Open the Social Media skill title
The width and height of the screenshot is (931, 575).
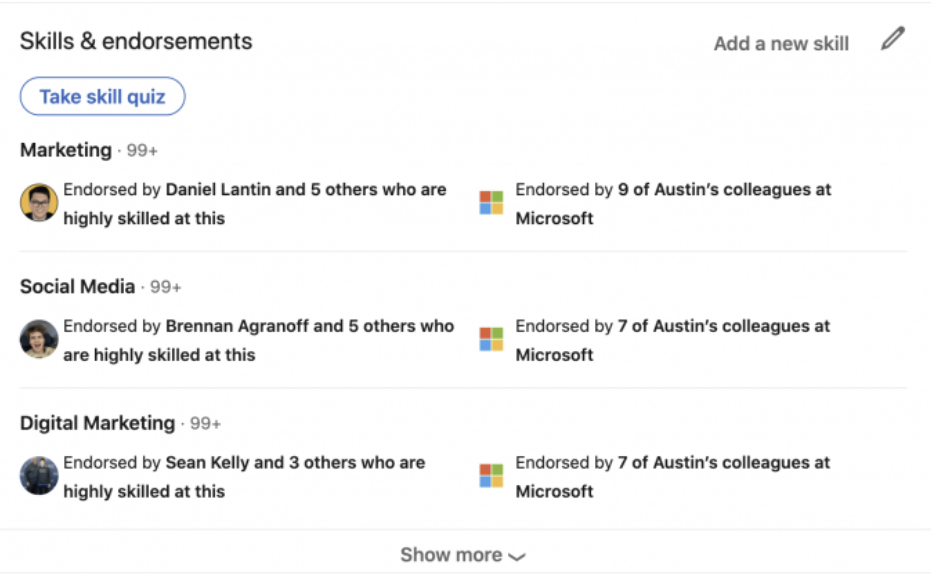click(x=77, y=287)
